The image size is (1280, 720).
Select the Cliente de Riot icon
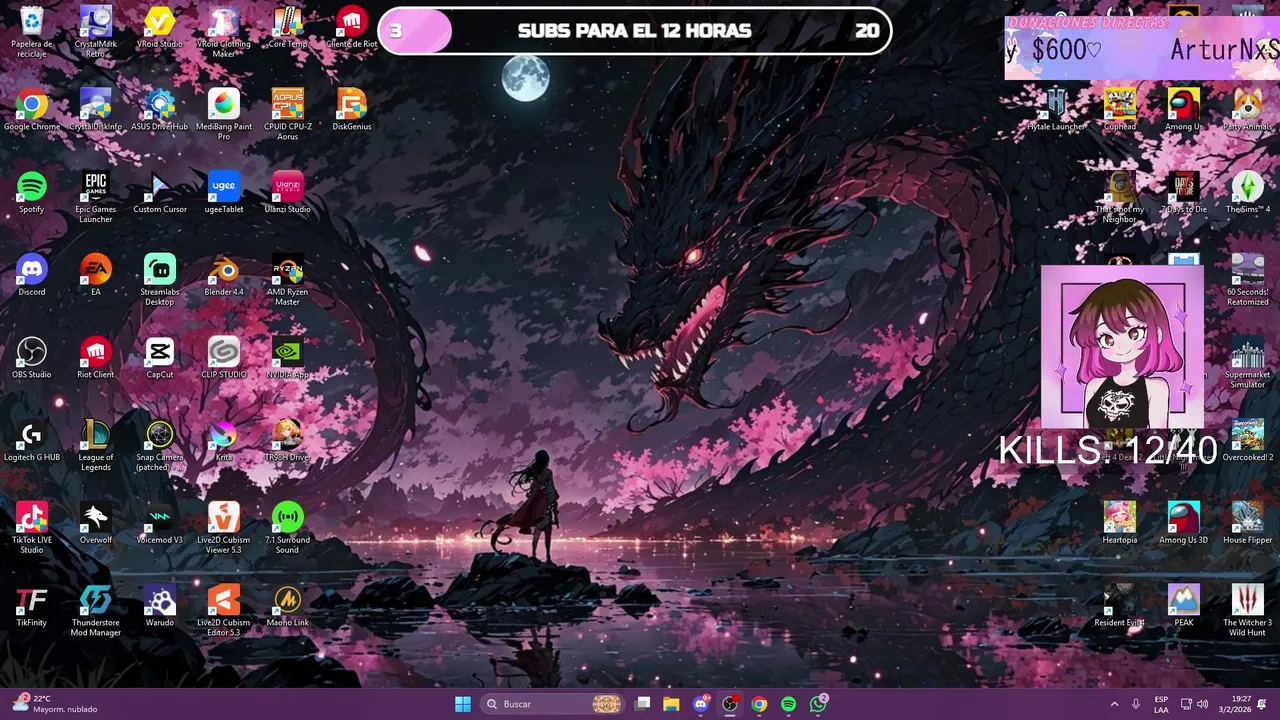(x=351, y=22)
